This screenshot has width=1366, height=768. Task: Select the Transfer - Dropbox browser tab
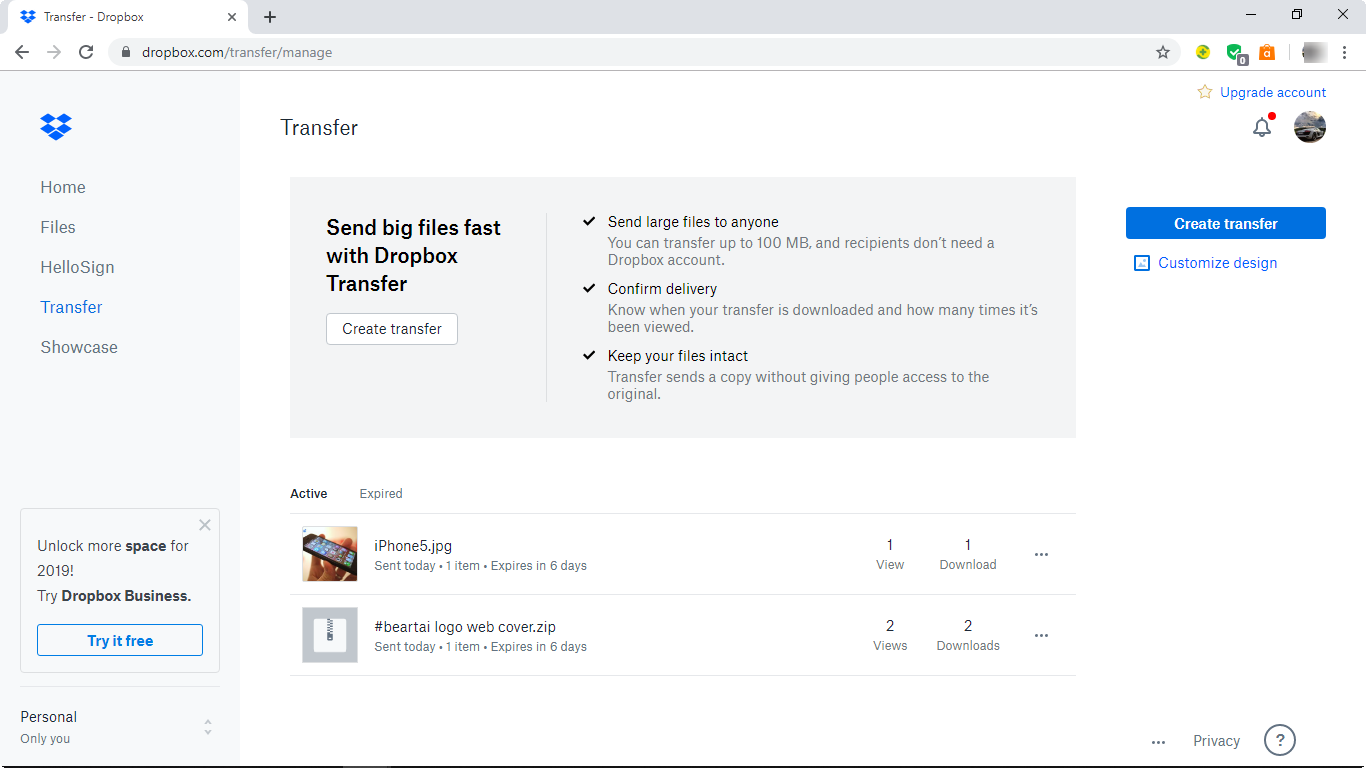pyautogui.click(x=128, y=17)
